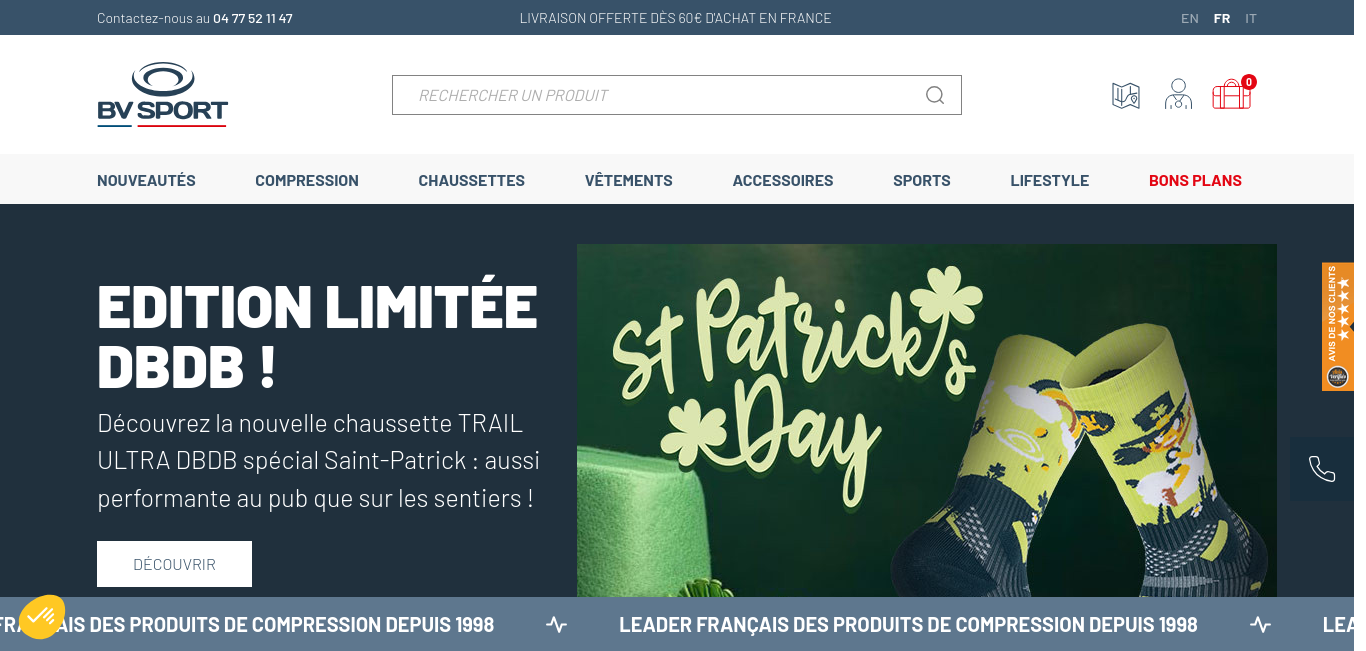The width and height of the screenshot is (1366, 651).
Task: Click the magnifying glass search icon
Action: [x=935, y=95]
